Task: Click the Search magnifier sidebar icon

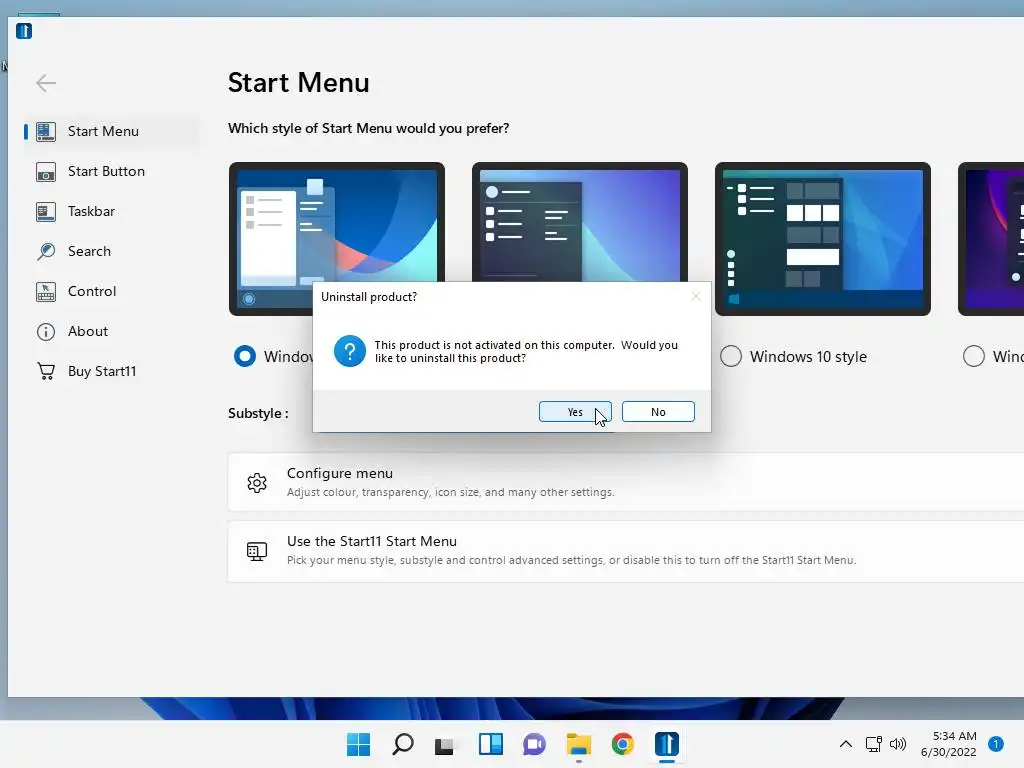Action: tap(46, 251)
